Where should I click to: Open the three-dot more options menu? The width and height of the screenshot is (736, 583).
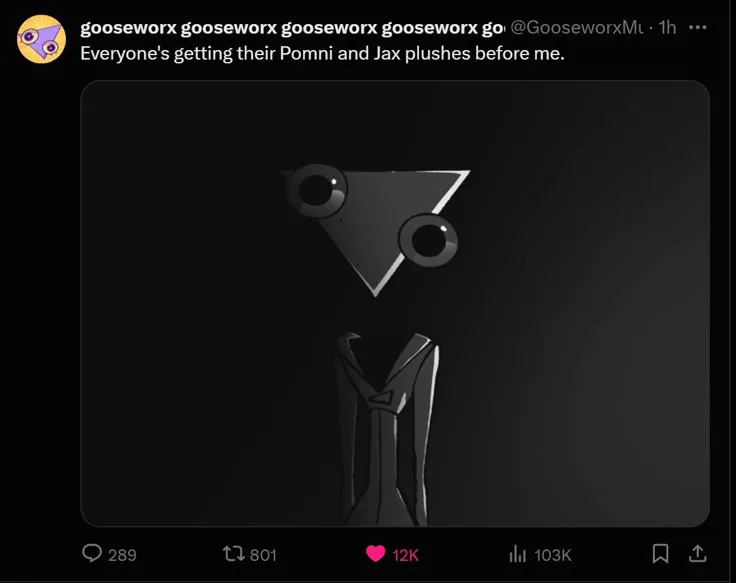tap(698, 28)
